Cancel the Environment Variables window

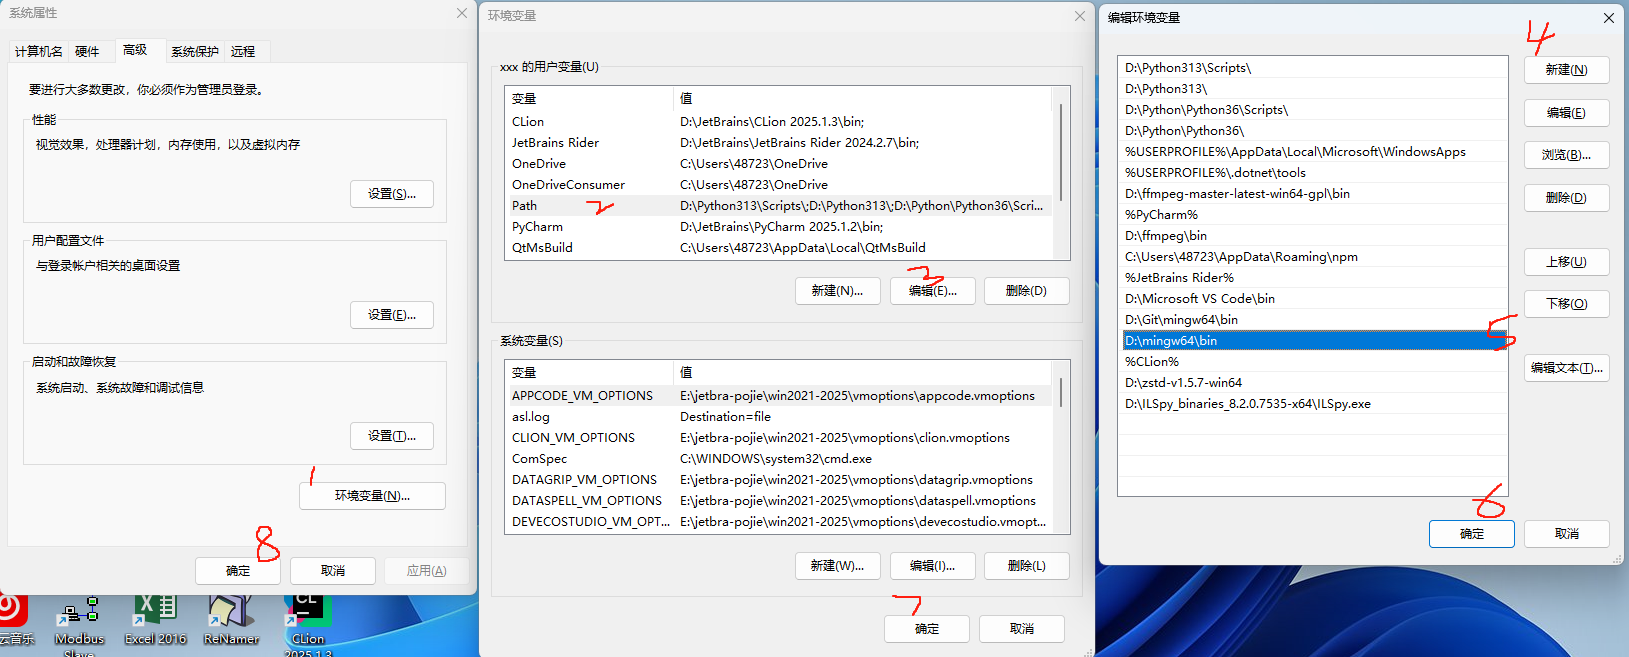pyautogui.click(x=1022, y=629)
